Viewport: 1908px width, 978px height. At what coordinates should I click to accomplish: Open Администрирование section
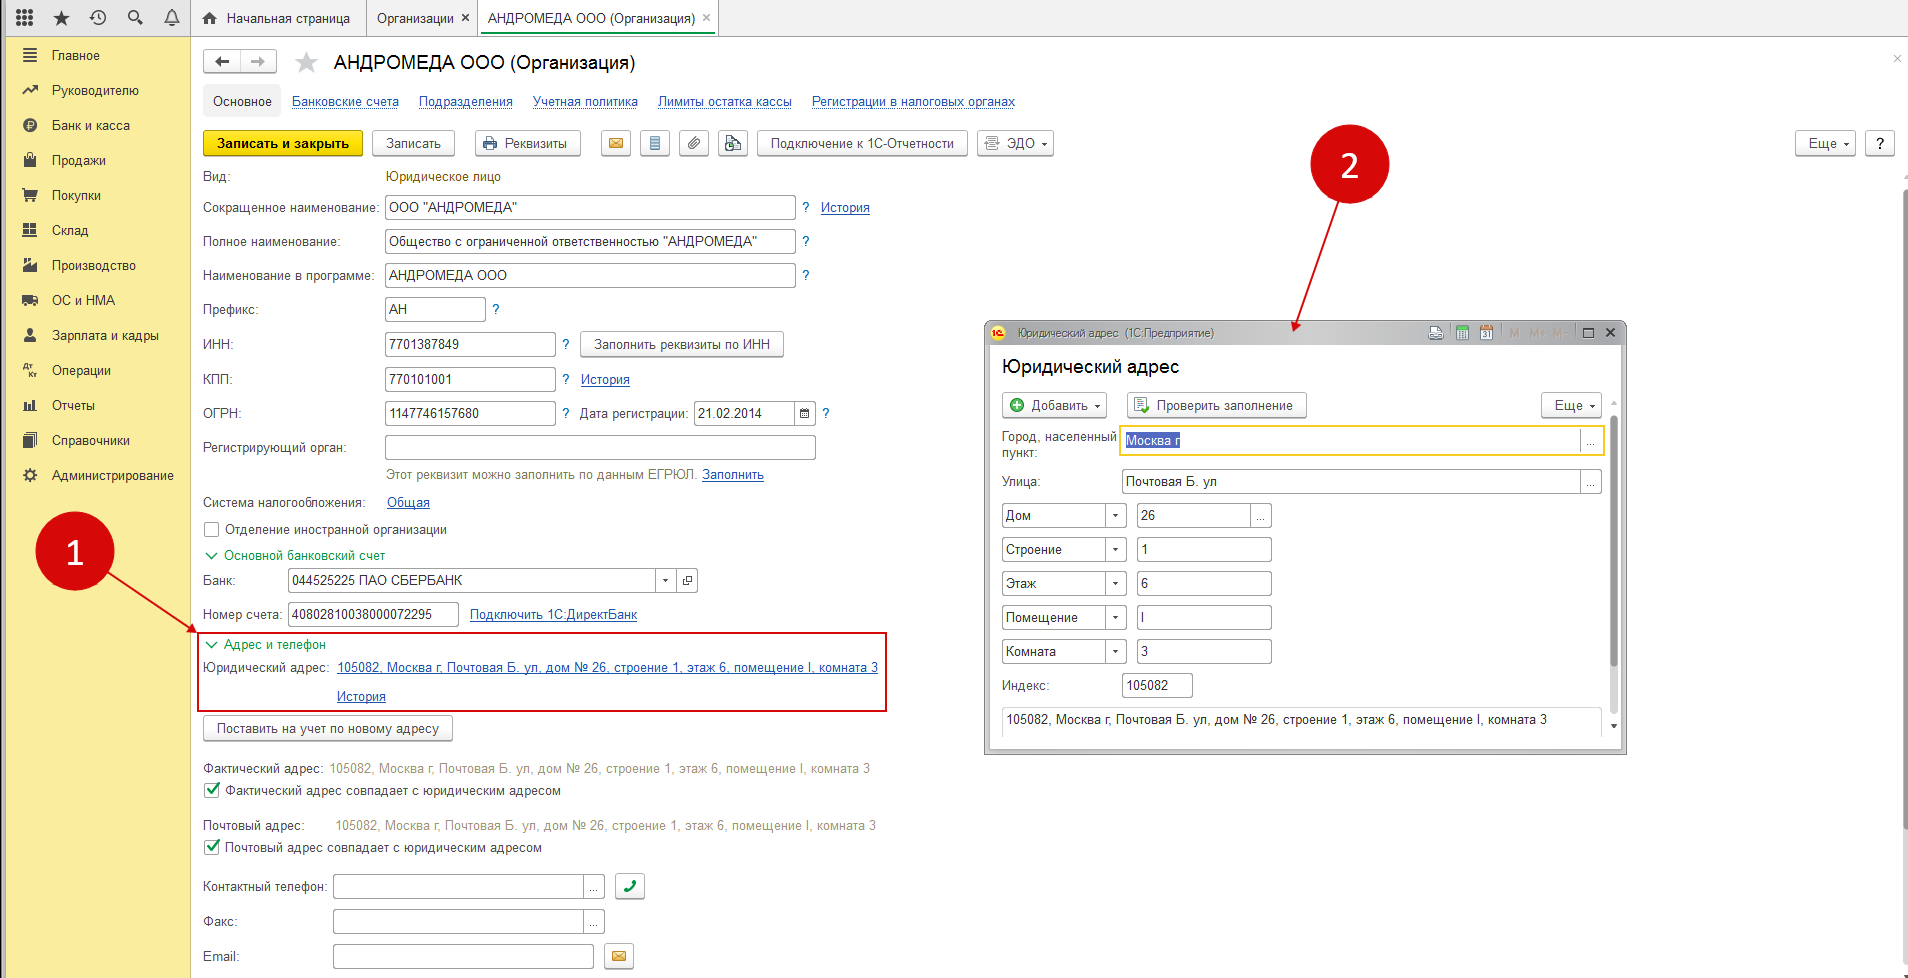pyautogui.click(x=113, y=476)
